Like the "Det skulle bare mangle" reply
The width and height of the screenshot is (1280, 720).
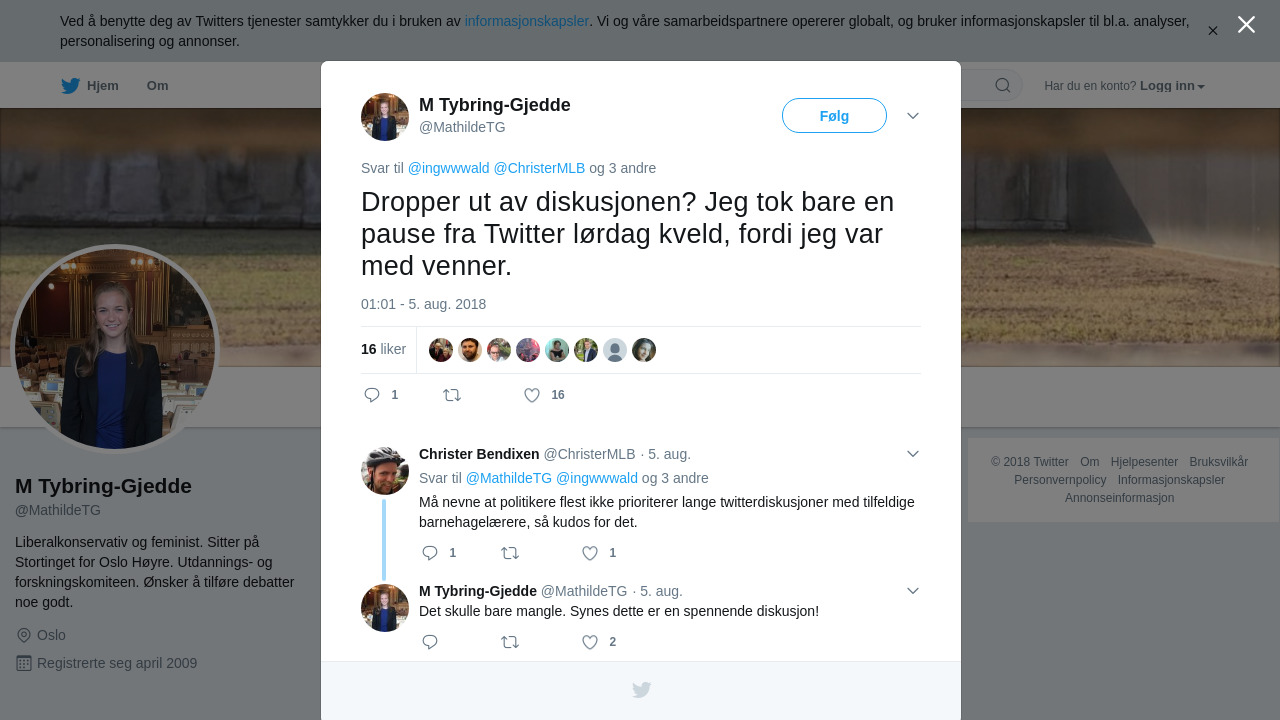[x=590, y=642]
